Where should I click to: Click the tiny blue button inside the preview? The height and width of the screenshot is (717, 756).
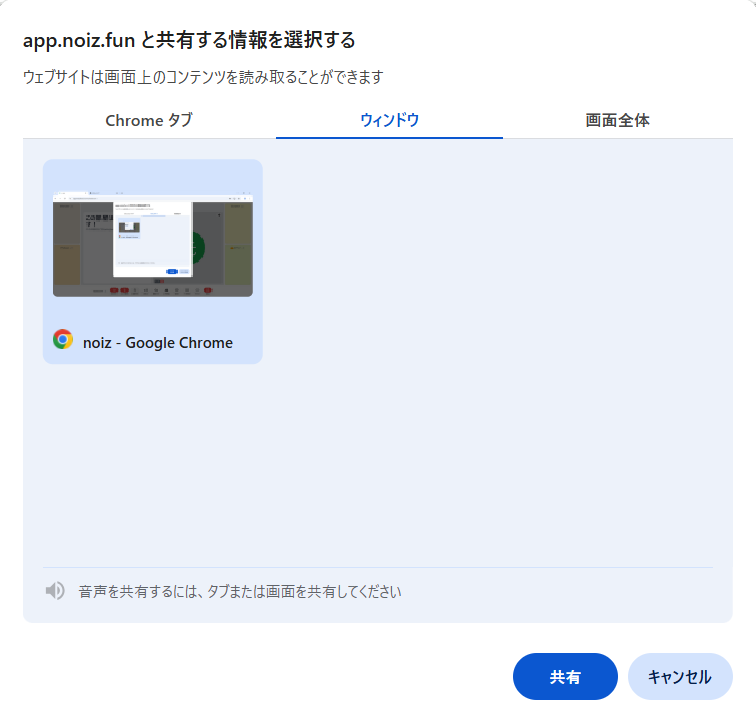click(172, 271)
